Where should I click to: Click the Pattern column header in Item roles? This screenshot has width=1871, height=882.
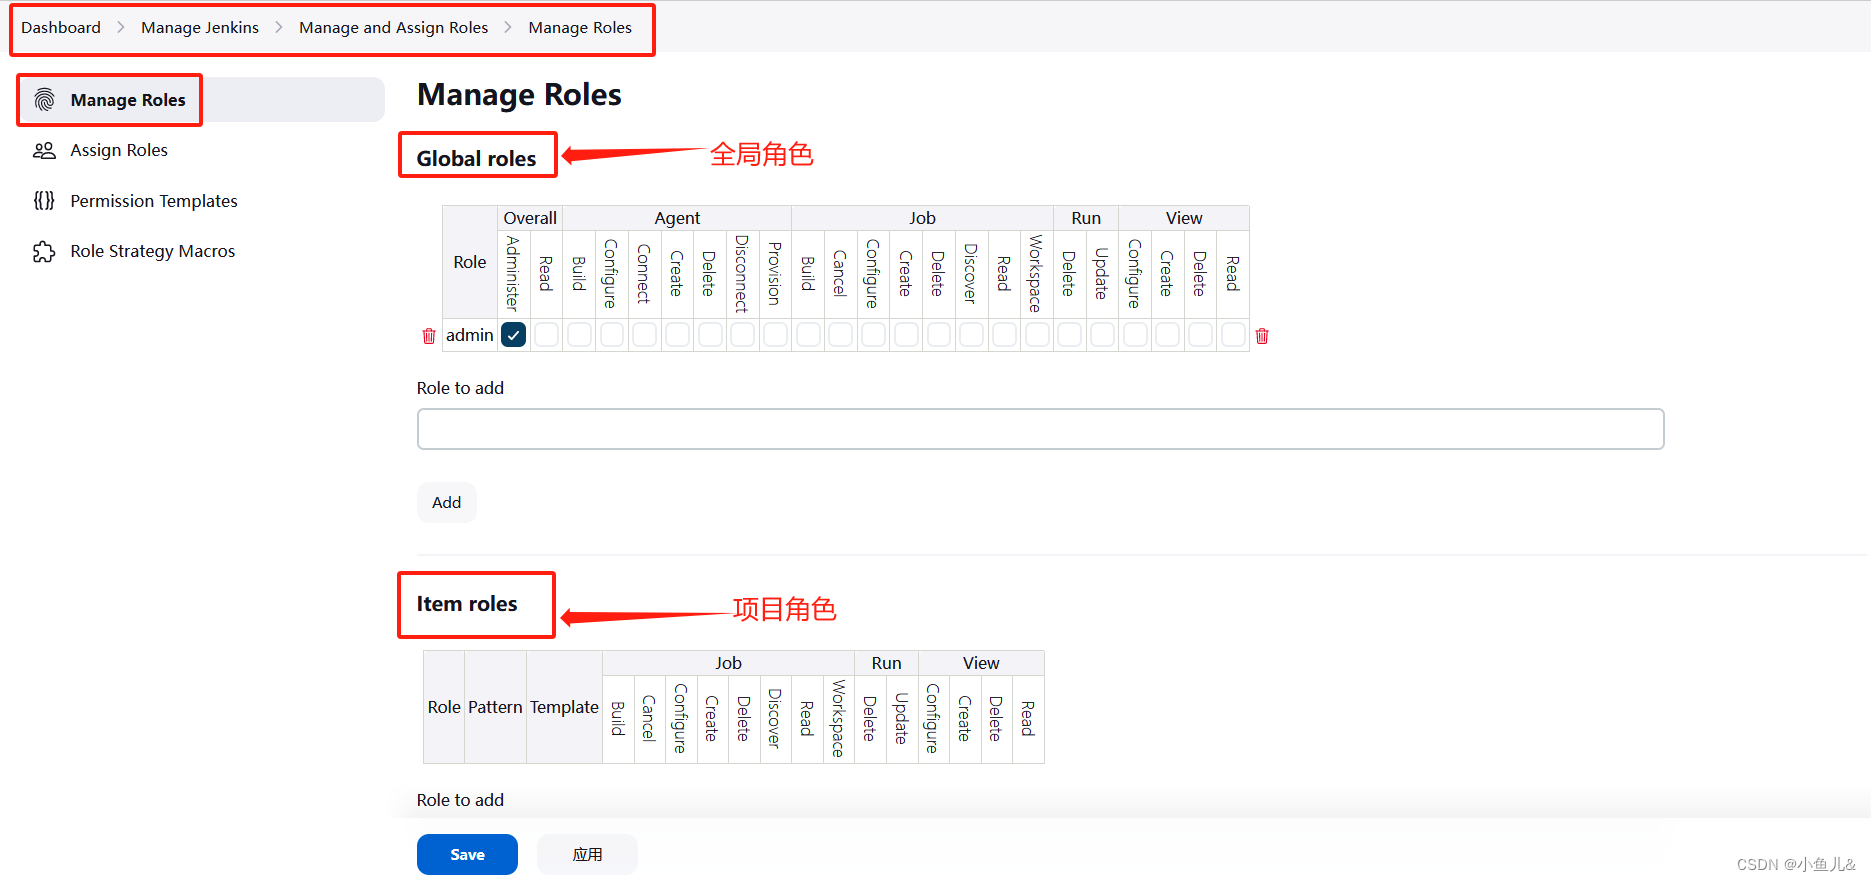[x=495, y=707]
